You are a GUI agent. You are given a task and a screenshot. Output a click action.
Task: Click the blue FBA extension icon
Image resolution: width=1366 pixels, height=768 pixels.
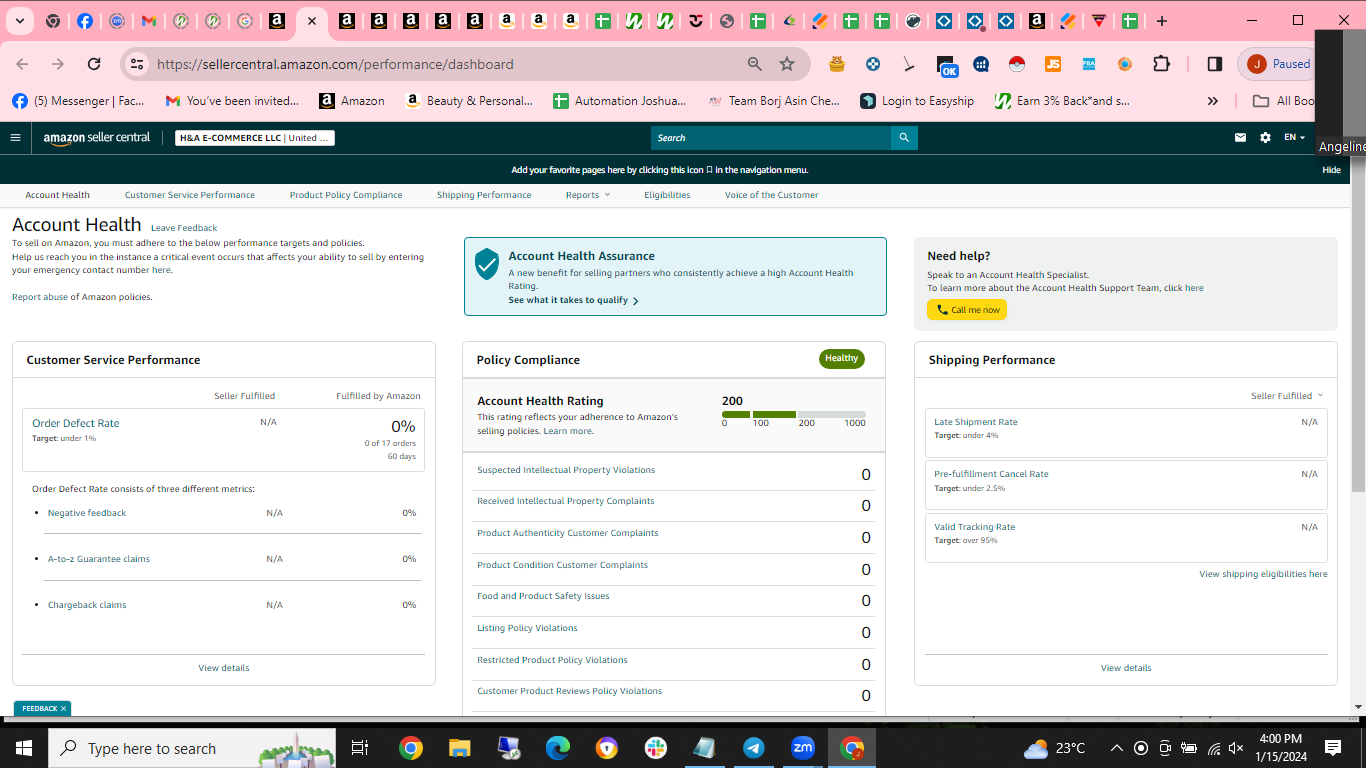coord(1089,64)
